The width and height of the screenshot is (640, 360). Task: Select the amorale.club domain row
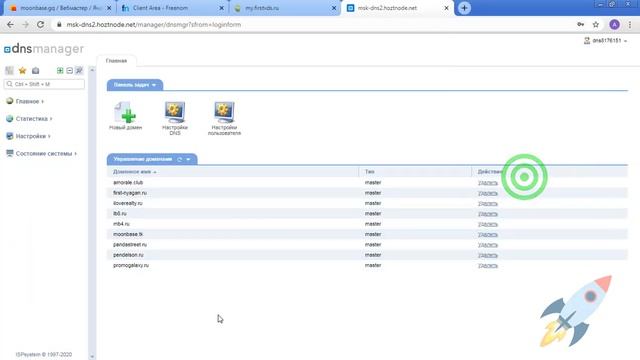click(367, 182)
